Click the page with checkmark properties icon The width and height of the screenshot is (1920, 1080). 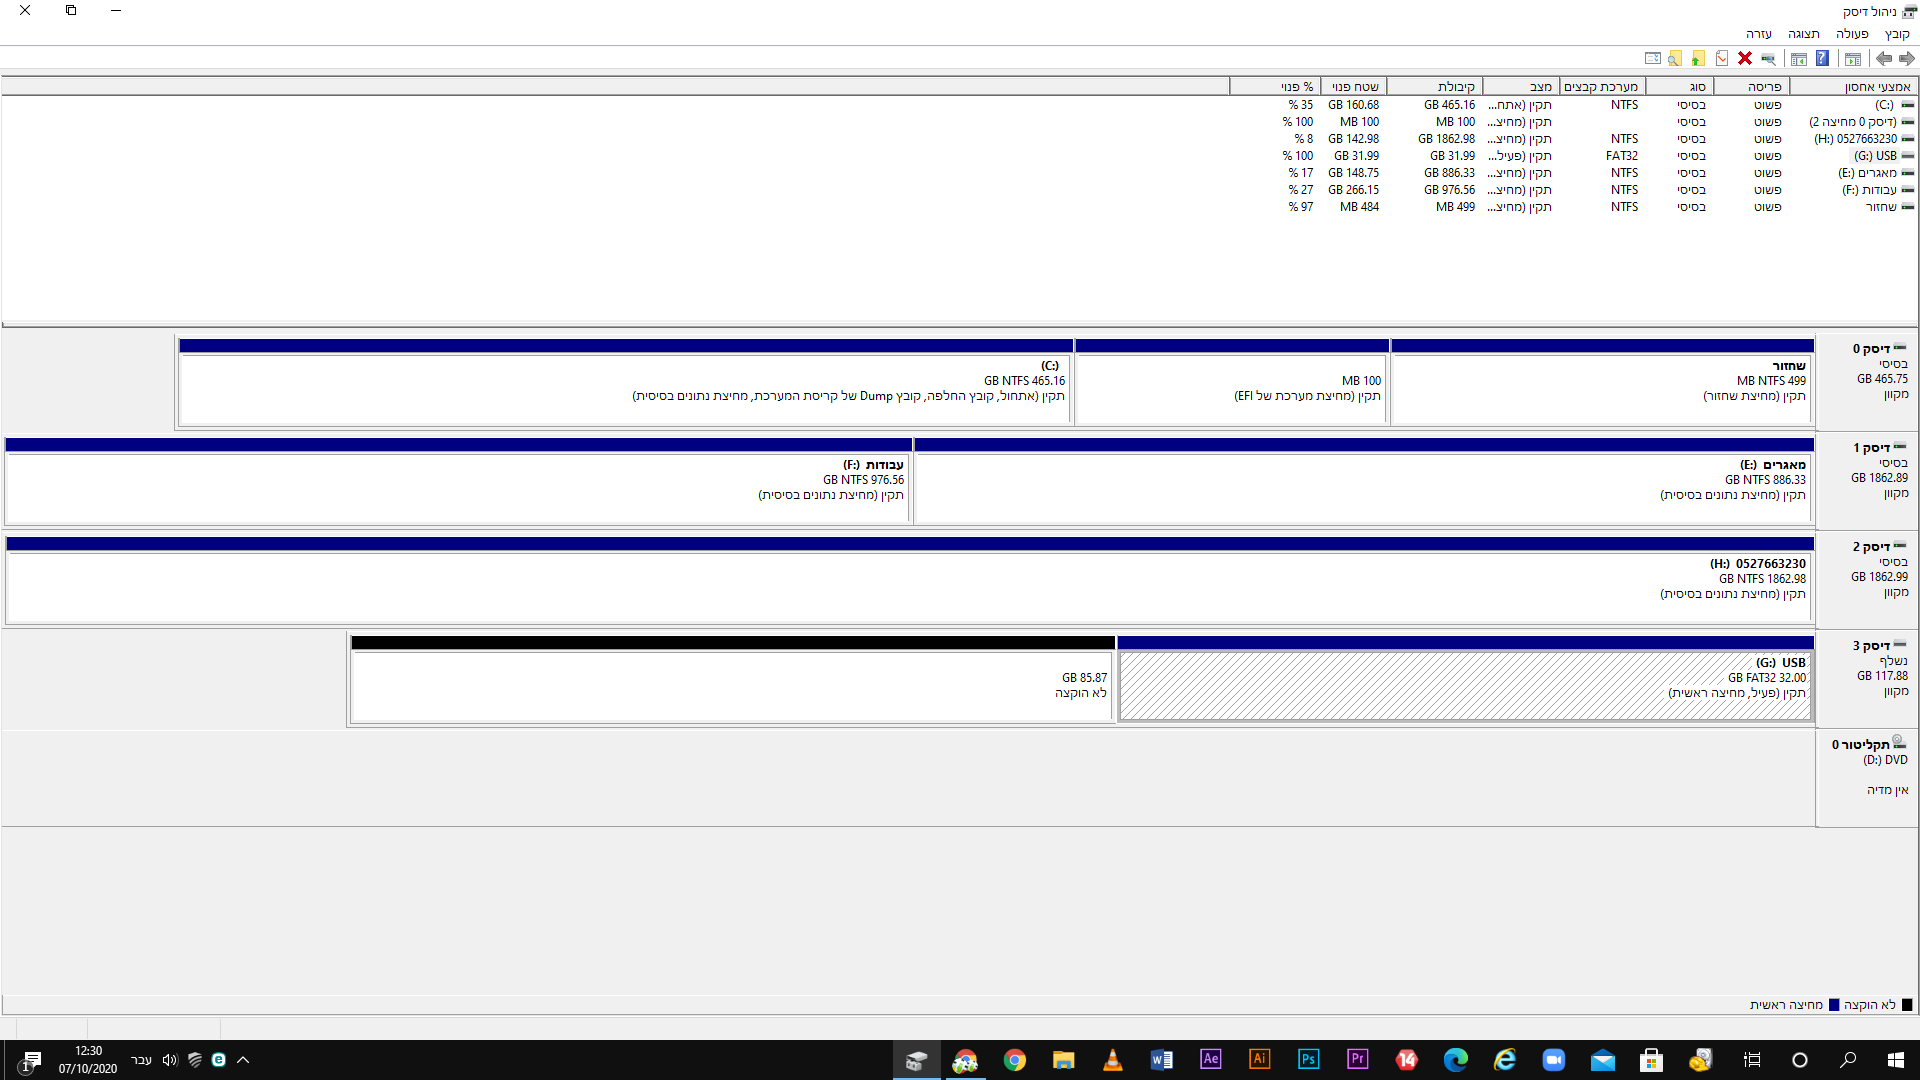(x=1722, y=58)
